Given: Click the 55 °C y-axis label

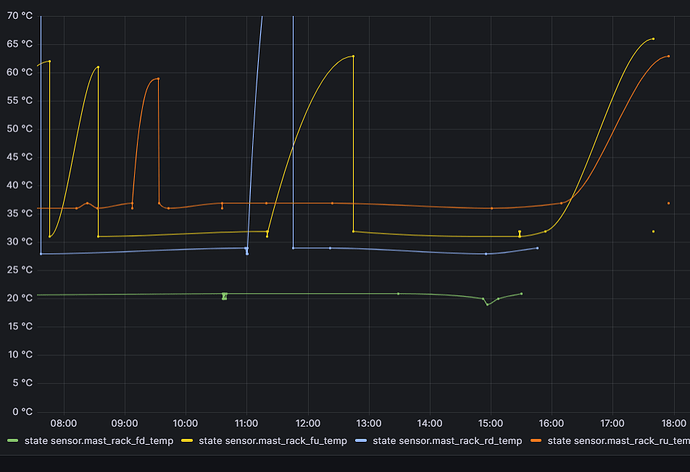Looking at the screenshot, I should (x=19, y=101).
